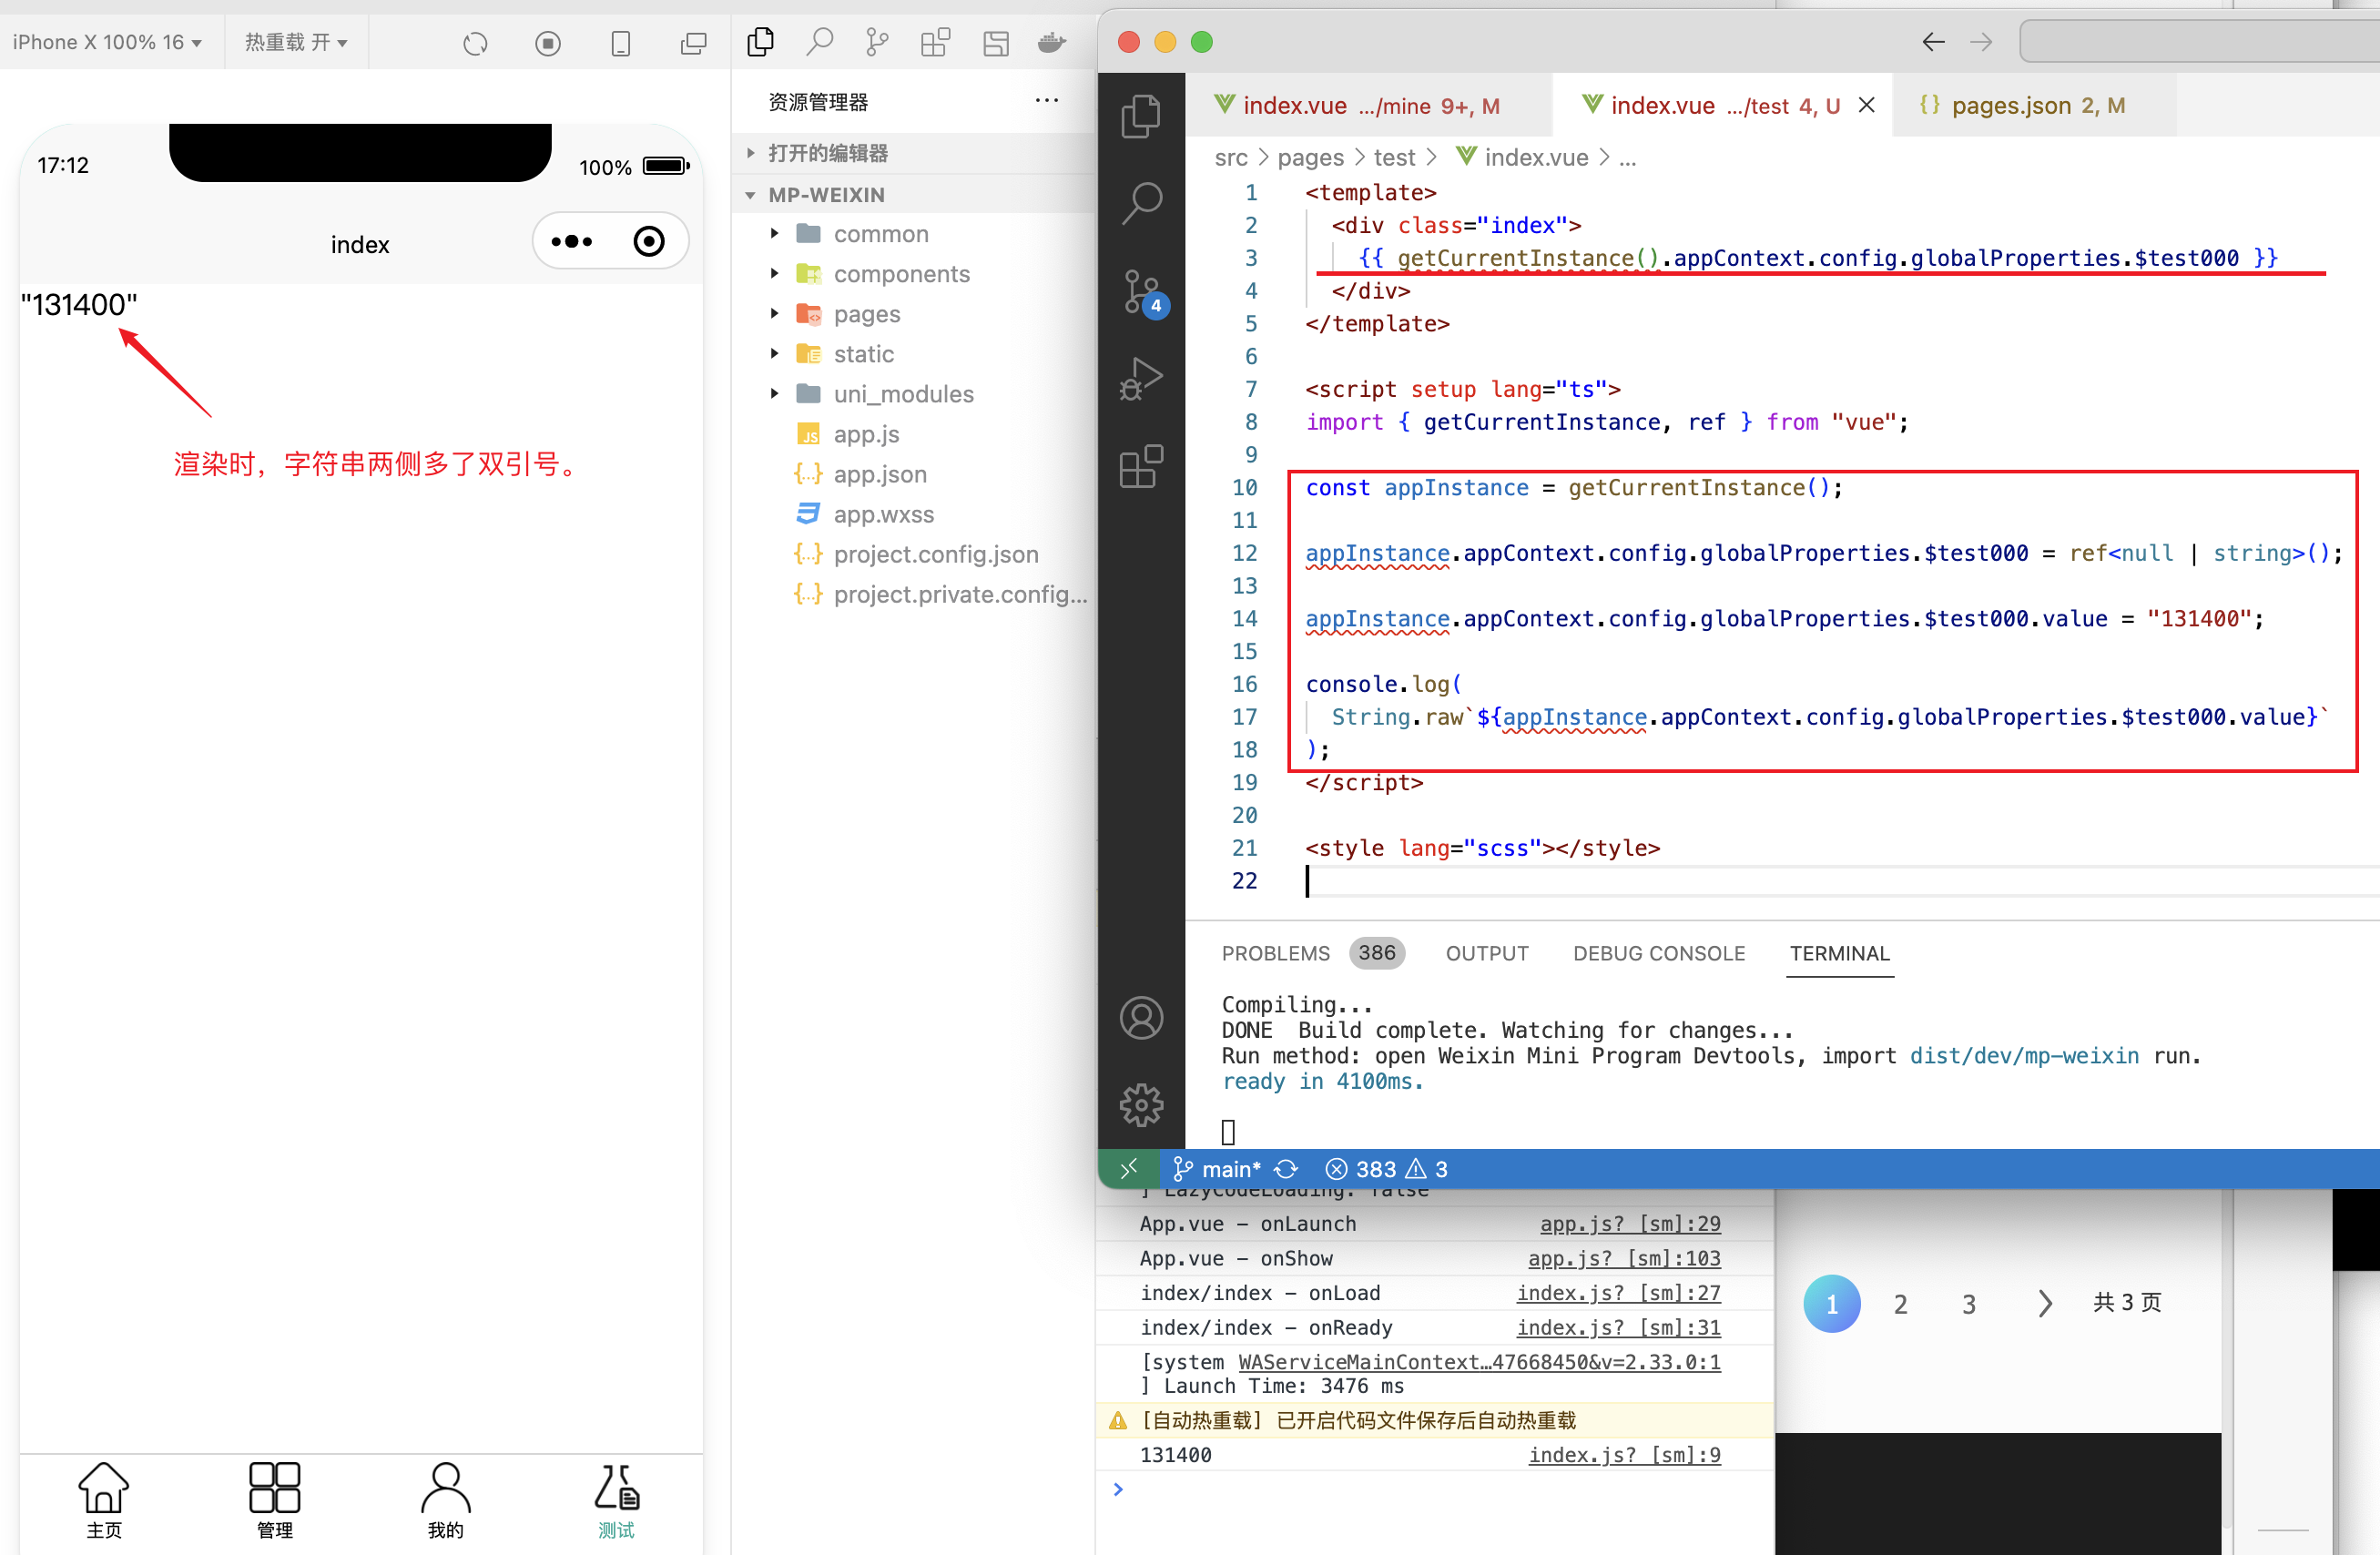
Task: Open Run and Debug panel
Action: tap(1141, 378)
